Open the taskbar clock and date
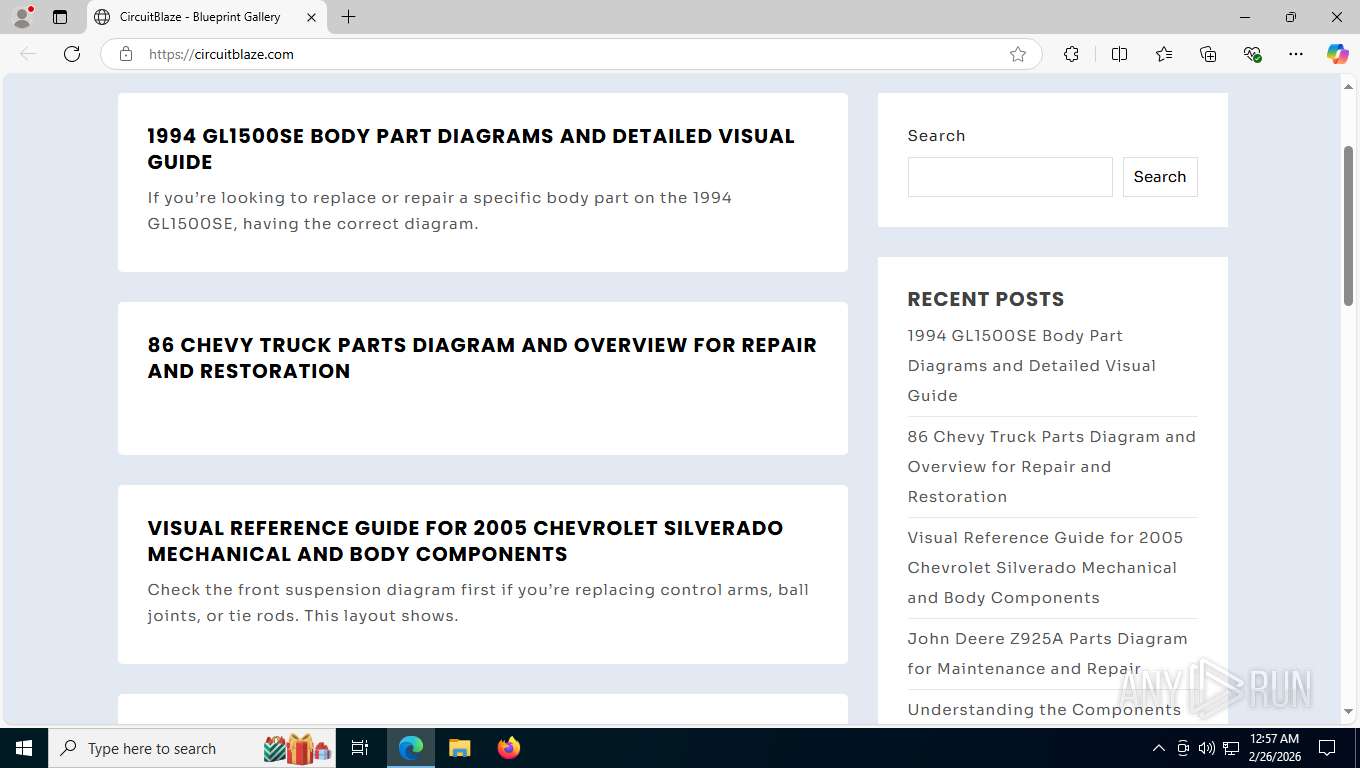Viewport: 1360px width, 768px height. click(x=1275, y=748)
